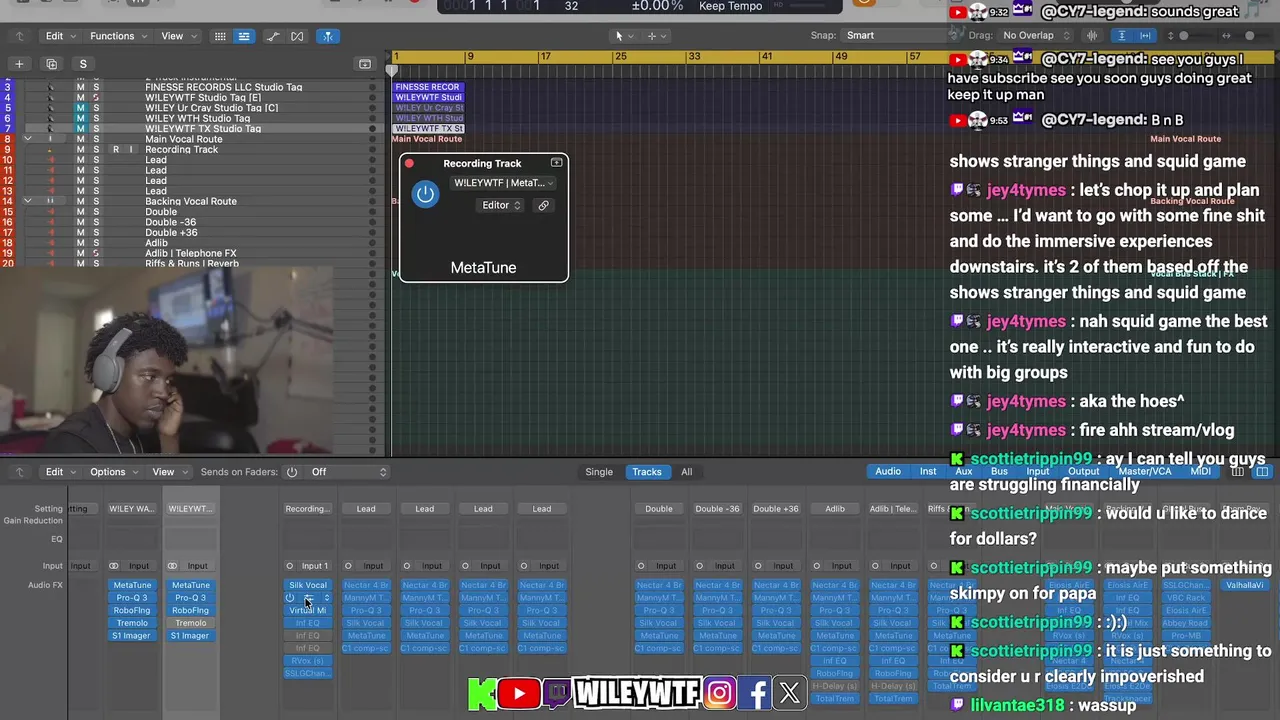Click bar 9 on the ruler
Viewport: 1280px width, 720px height.
[469, 57]
